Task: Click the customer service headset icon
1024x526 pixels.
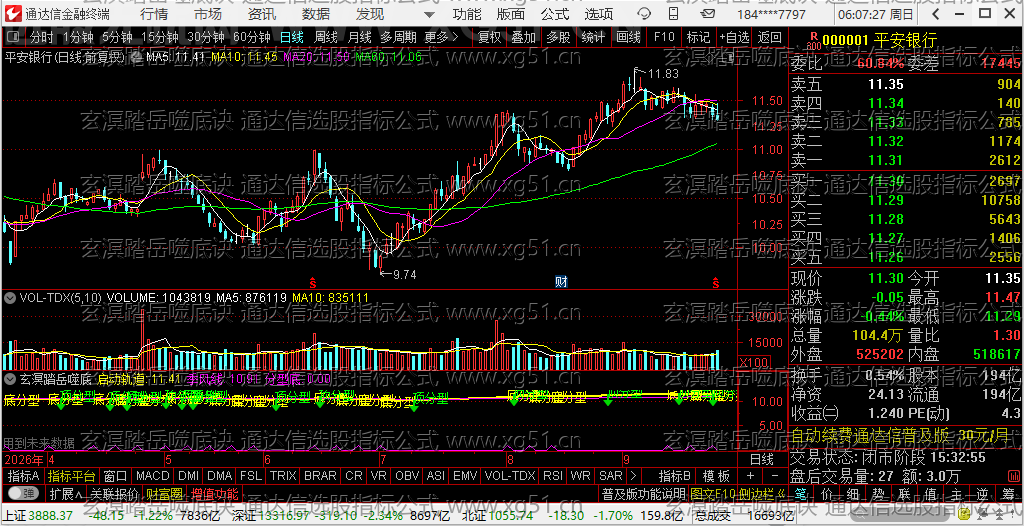Action: coord(643,14)
